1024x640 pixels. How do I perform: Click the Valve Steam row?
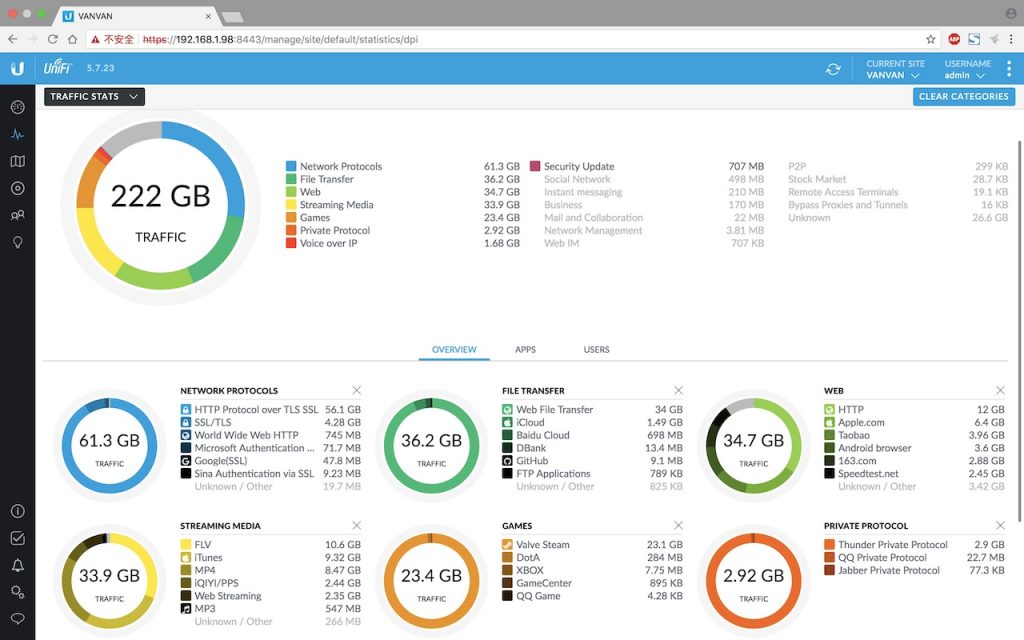[x=592, y=545]
